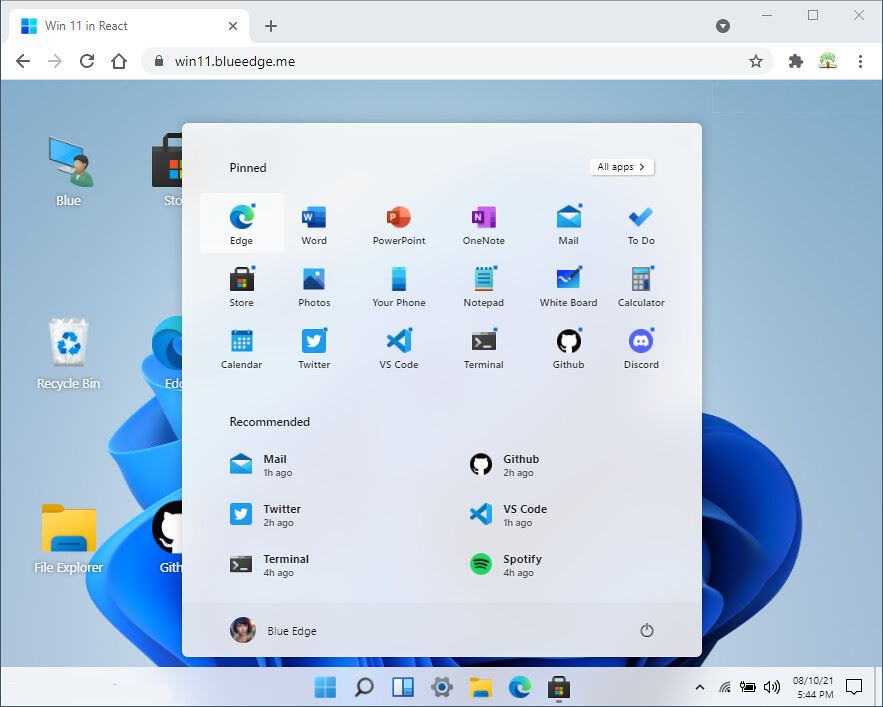Launch the Your Phone app

point(399,285)
